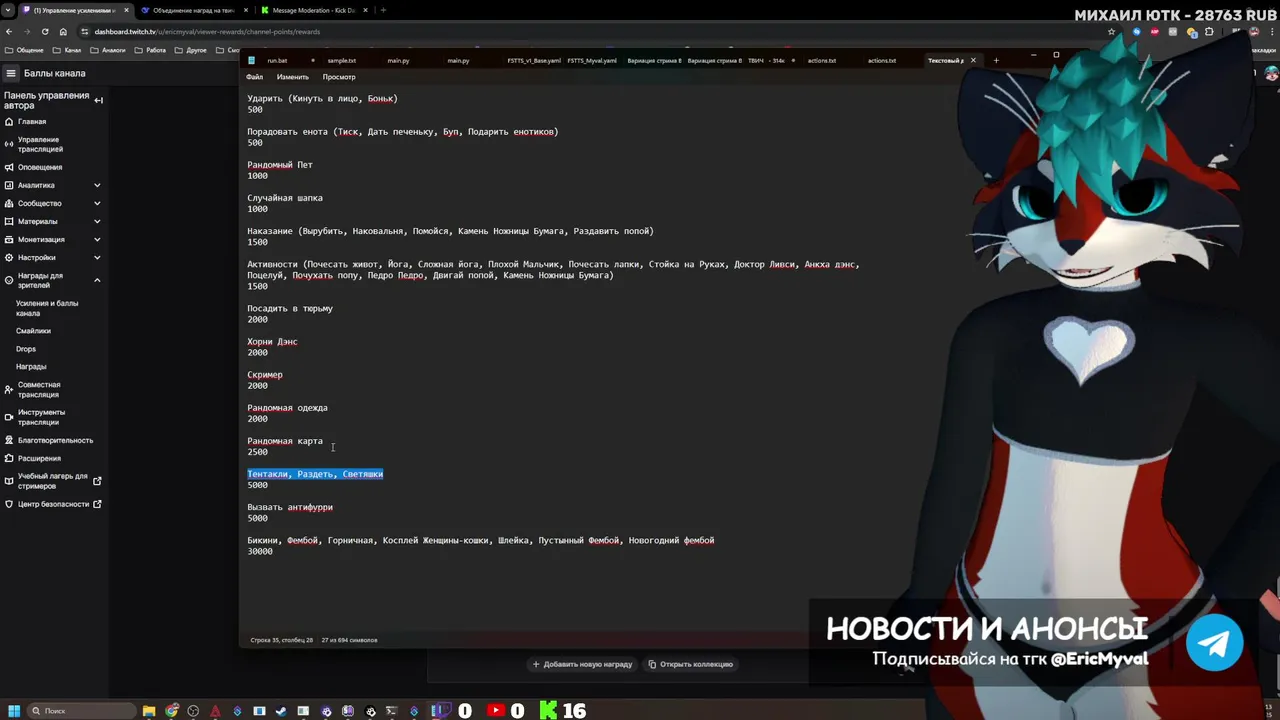Open Награды sidebar entry
The width and height of the screenshot is (1280, 720).
pyautogui.click(x=31, y=367)
